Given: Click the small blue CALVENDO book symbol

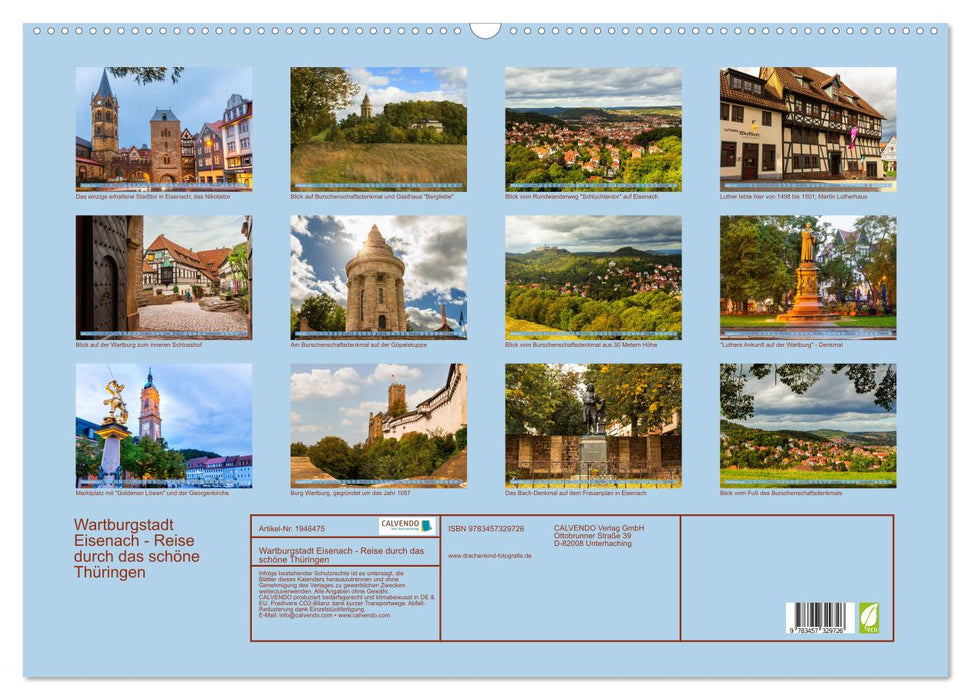Looking at the screenshot, I should pyautogui.click(x=426, y=527).
